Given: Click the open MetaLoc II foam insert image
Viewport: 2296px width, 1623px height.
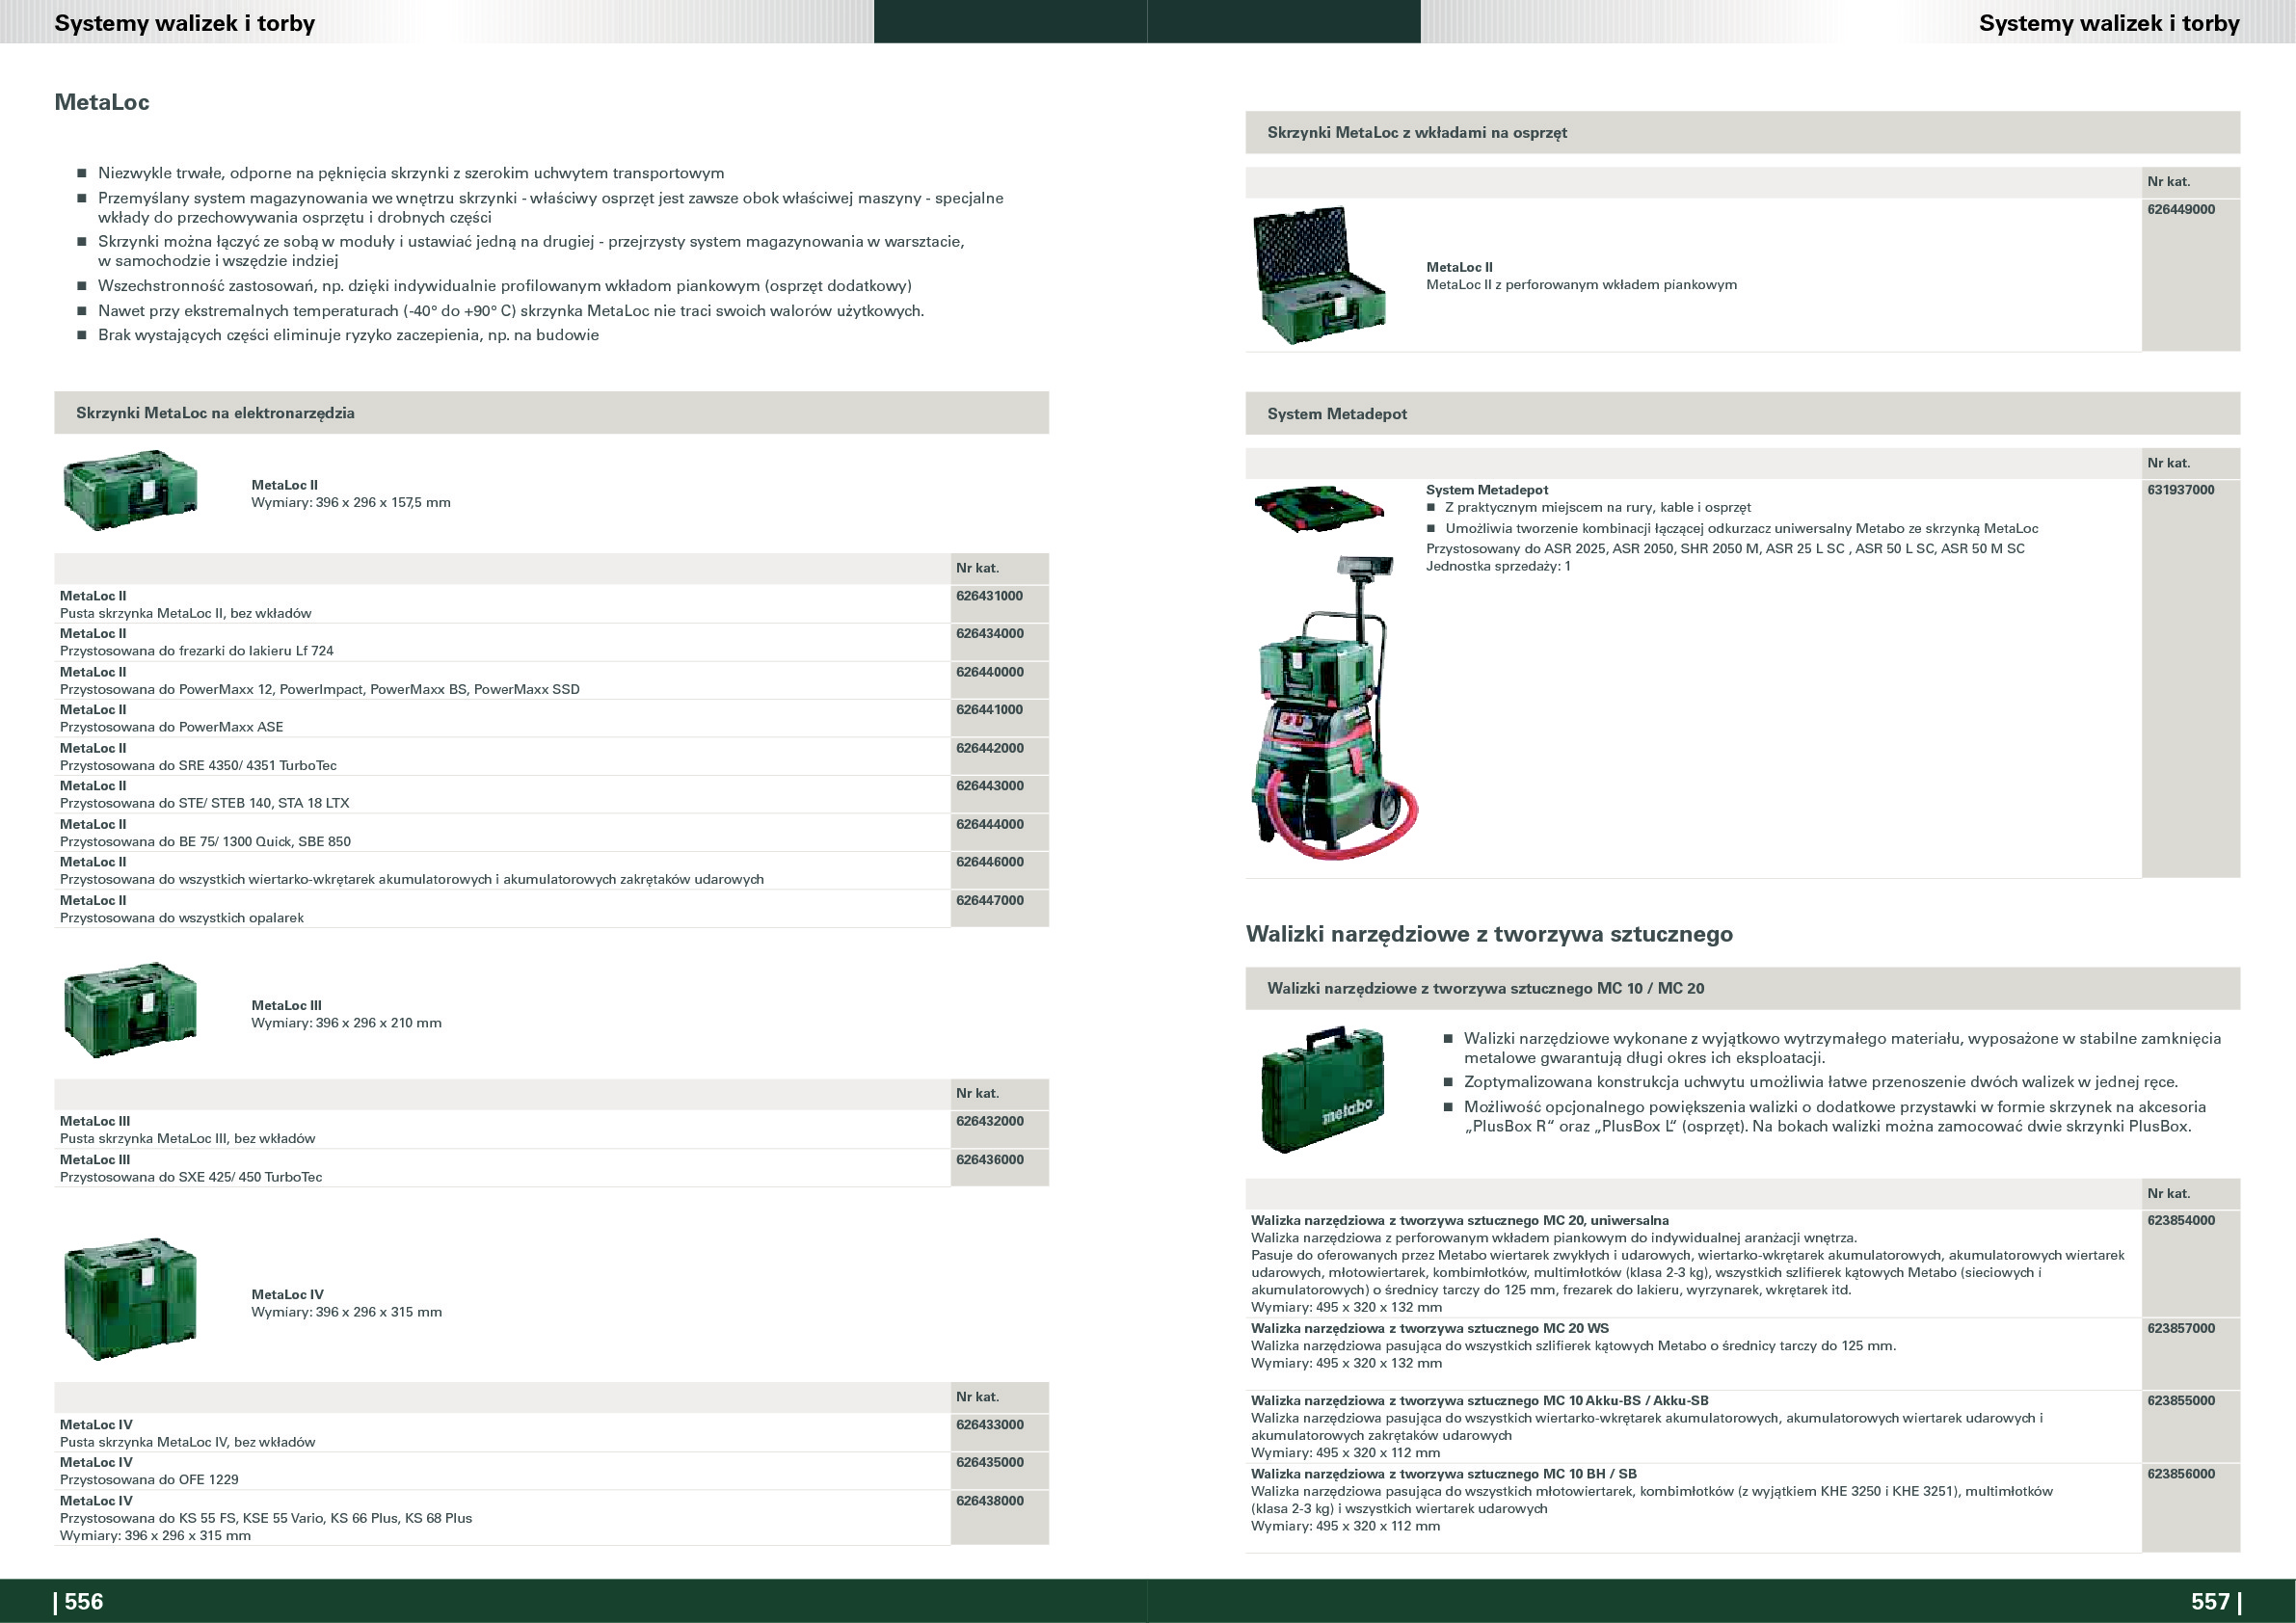Looking at the screenshot, I should click(x=1320, y=276).
